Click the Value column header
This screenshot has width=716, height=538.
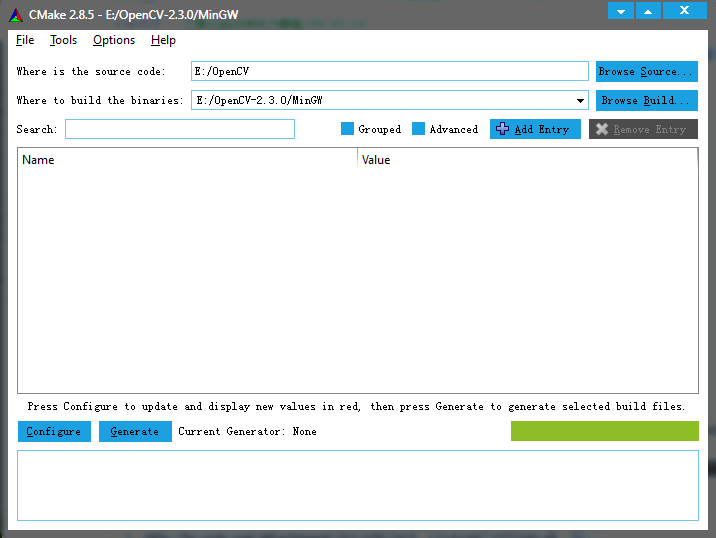pos(527,160)
